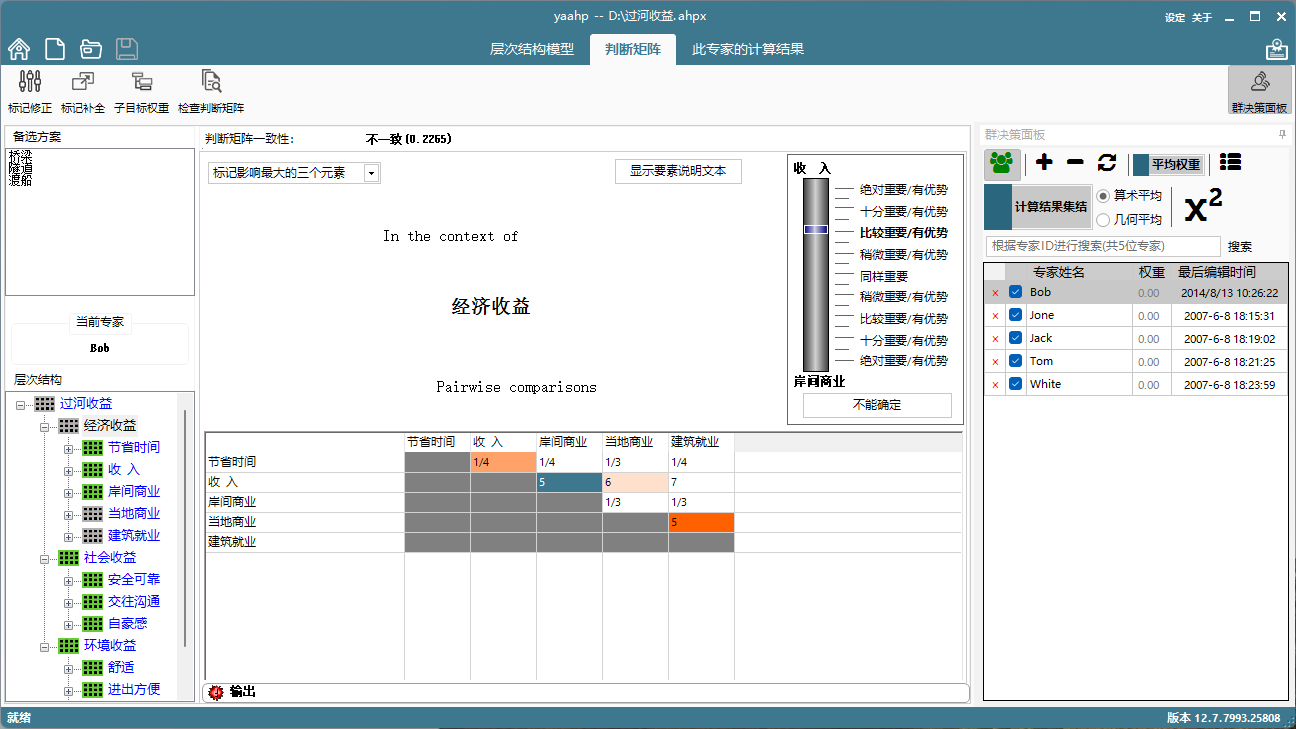Open the 标记影响最大的三个元素 dropdown
This screenshot has height=729, width=1296.
point(371,173)
